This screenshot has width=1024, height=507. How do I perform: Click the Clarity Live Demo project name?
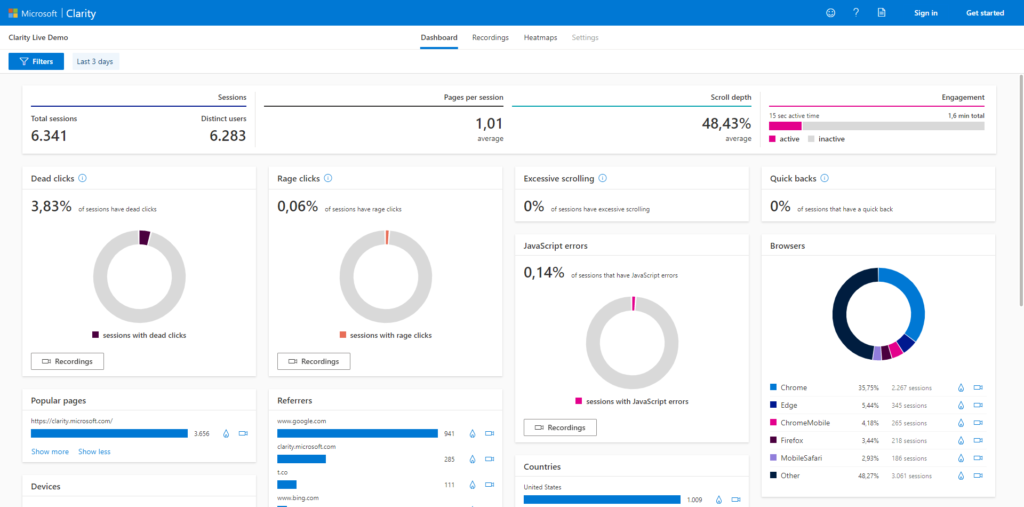pos(38,38)
